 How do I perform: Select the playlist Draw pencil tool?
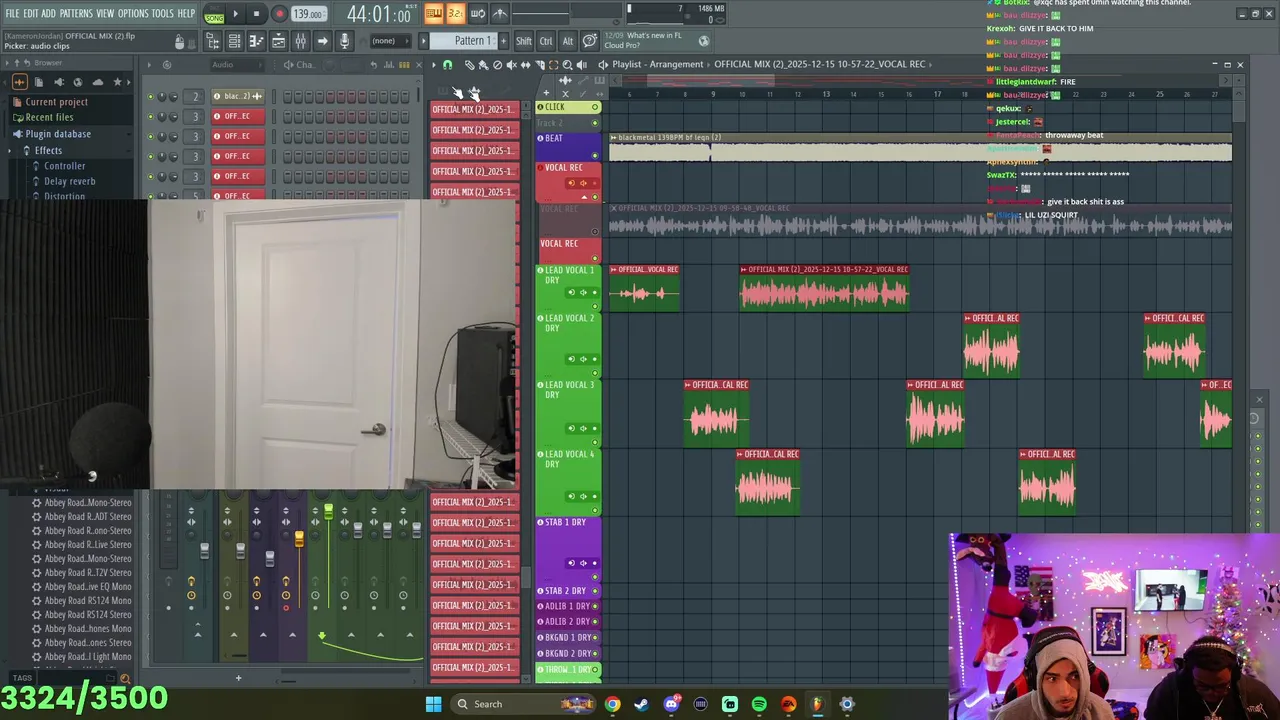click(x=469, y=64)
